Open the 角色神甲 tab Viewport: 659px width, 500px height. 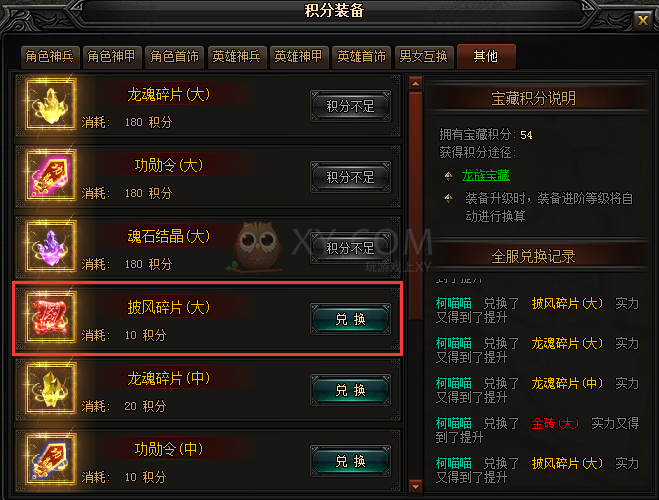tap(112, 57)
